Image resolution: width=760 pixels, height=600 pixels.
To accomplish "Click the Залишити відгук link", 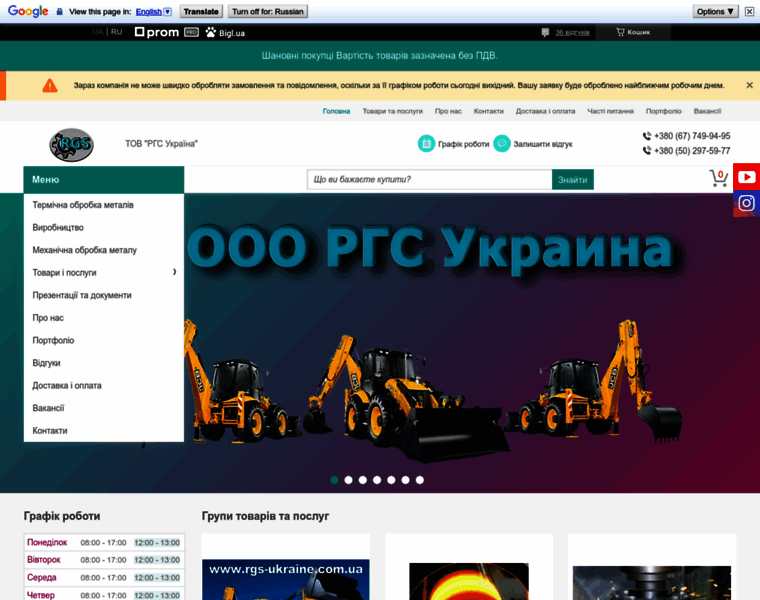I will (x=543, y=144).
